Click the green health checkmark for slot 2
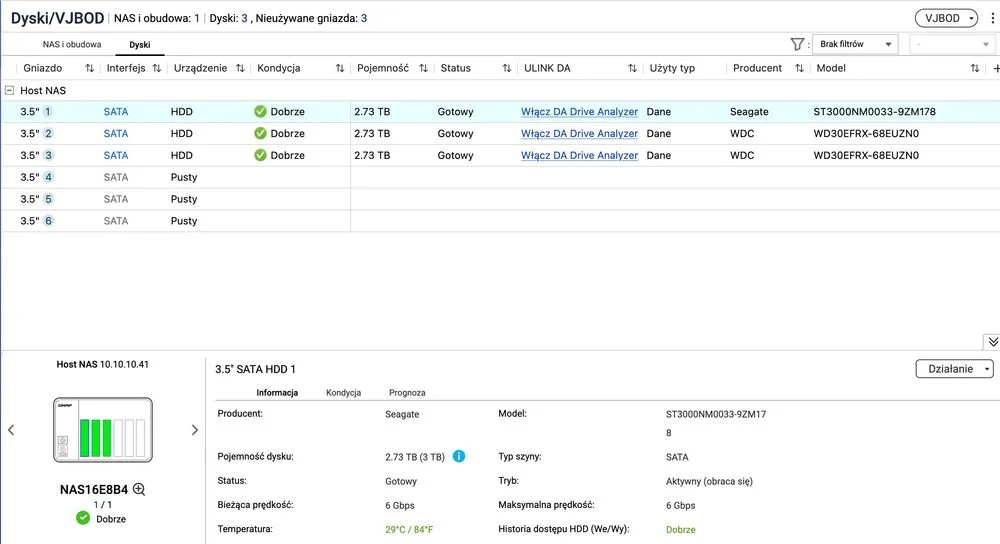Image resolution: width=1000 pixels, height=544 pixels. pos(260,133)
